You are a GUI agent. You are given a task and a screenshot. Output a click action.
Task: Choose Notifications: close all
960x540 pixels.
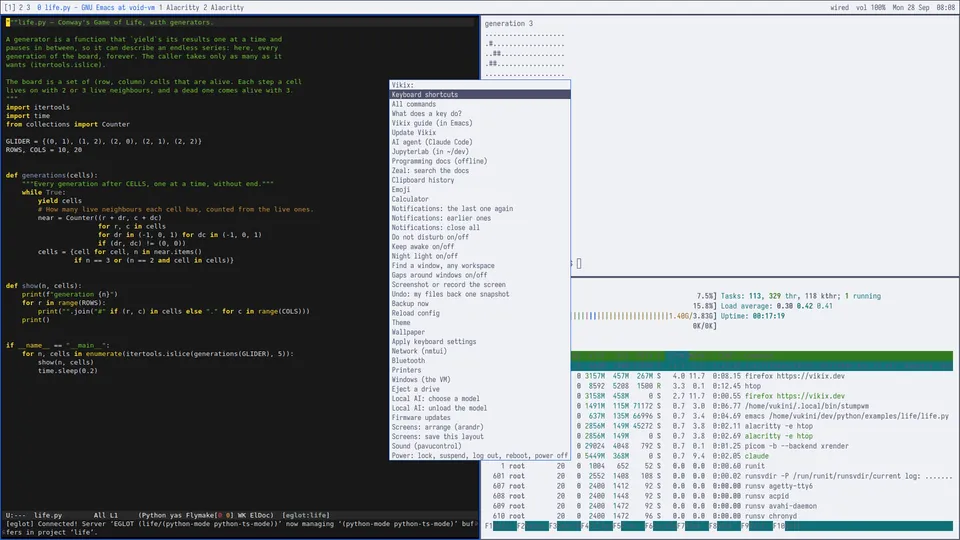click(x=480, y=228)
